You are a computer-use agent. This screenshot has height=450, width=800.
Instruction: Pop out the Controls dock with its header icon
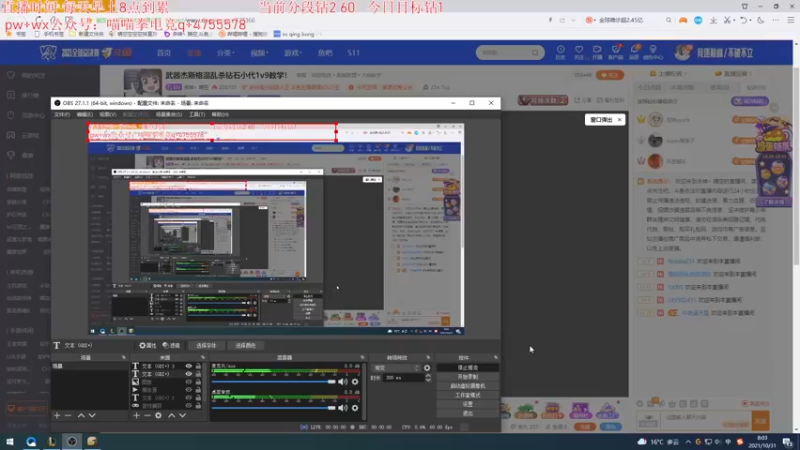point(495,358)
